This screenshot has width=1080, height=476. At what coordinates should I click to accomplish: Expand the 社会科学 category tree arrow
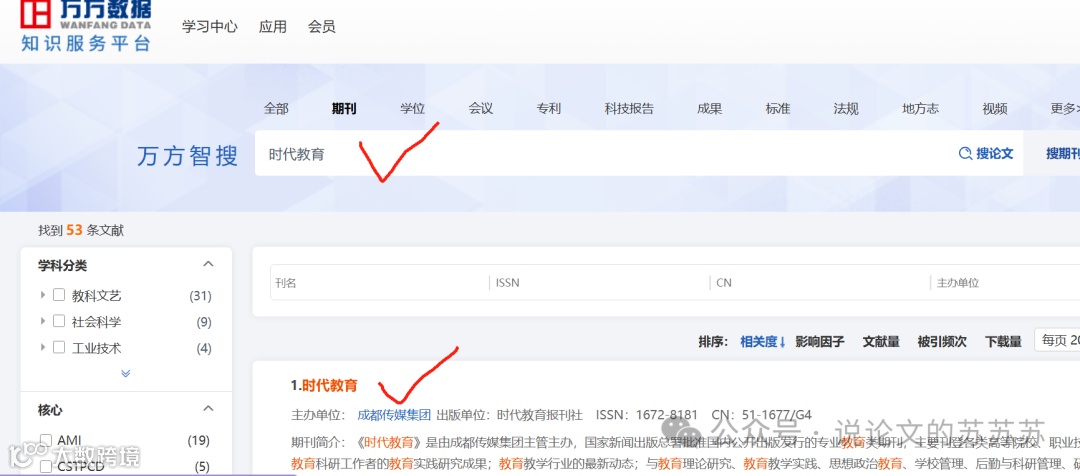pos(43,321)
